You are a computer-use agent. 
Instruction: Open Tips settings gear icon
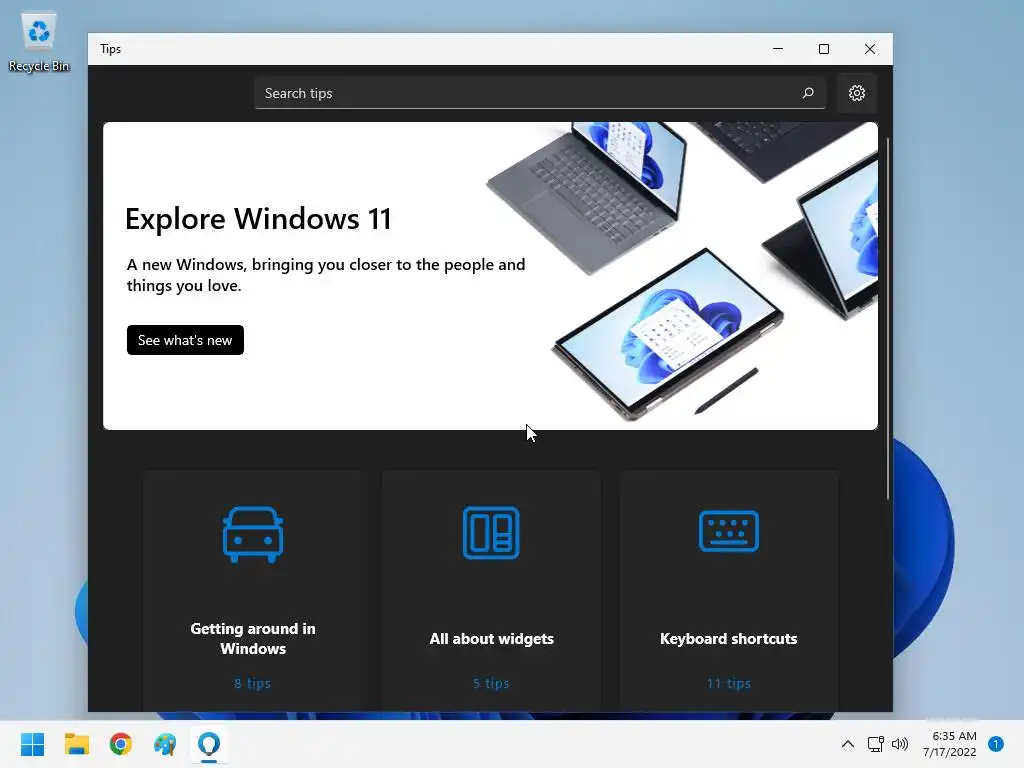(856, 93)
